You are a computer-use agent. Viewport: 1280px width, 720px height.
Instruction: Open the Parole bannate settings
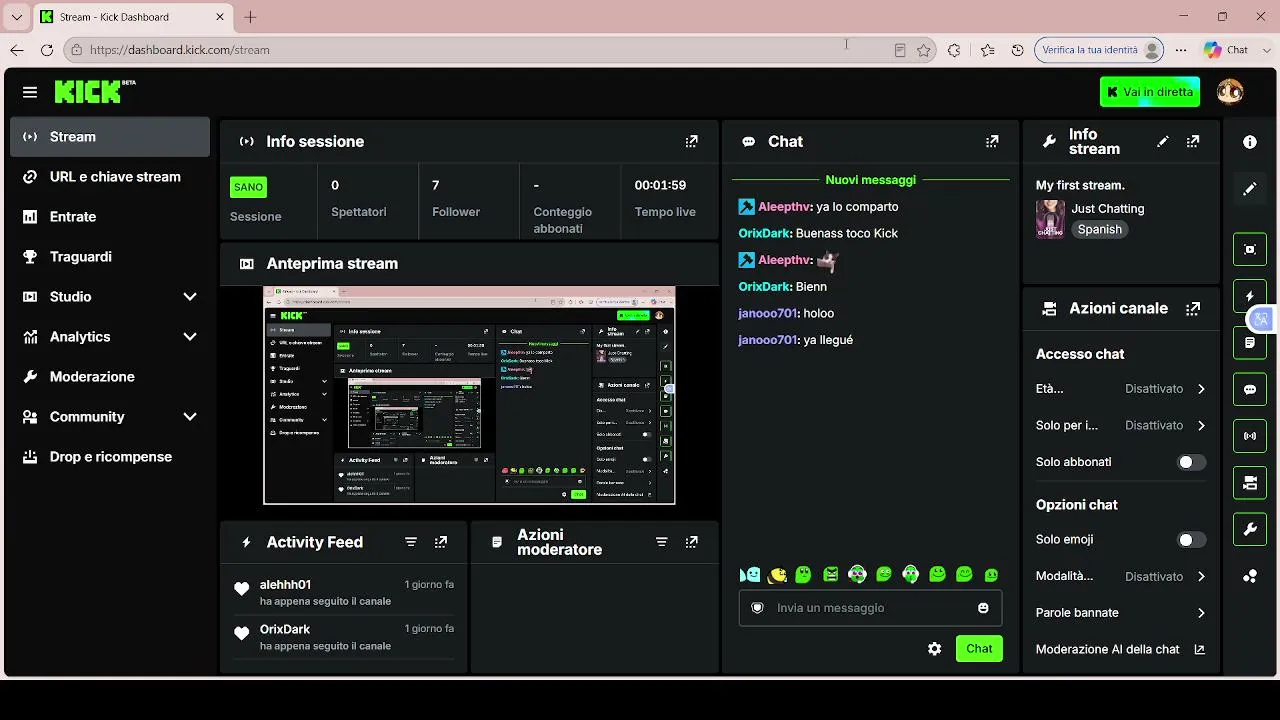point(1120,613)
